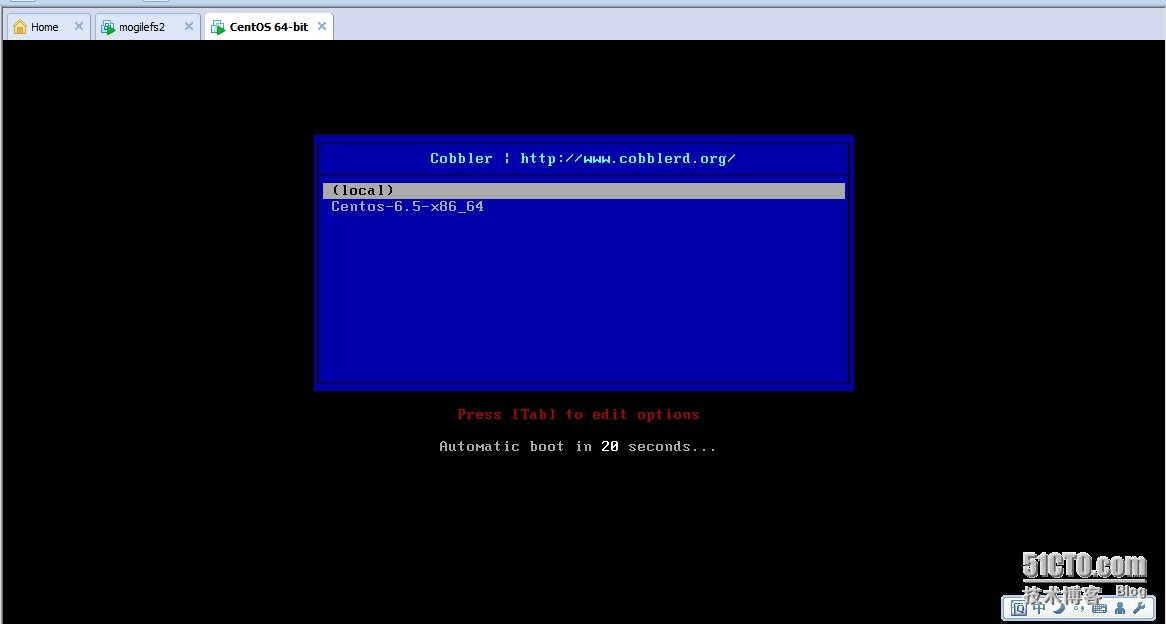1166x624 pixels.
Task: Toggle the punctuation mode icon
Action: point(1079,608)
